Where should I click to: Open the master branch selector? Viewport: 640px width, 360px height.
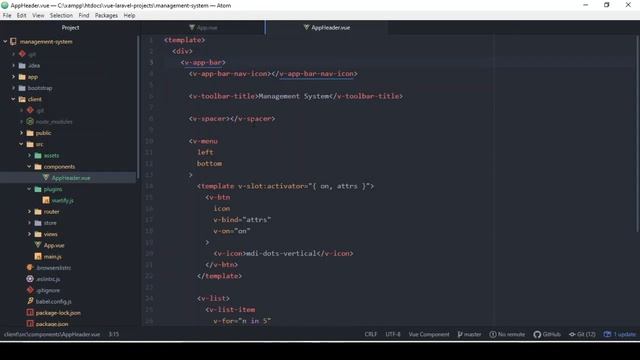click(469, 334)
